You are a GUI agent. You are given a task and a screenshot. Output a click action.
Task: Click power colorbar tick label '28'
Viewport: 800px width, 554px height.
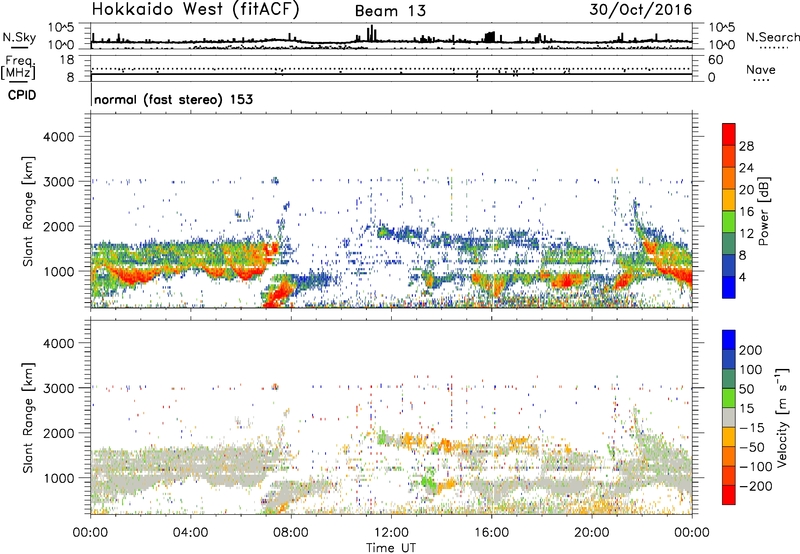pyautogui.click(x=746, y=146)
